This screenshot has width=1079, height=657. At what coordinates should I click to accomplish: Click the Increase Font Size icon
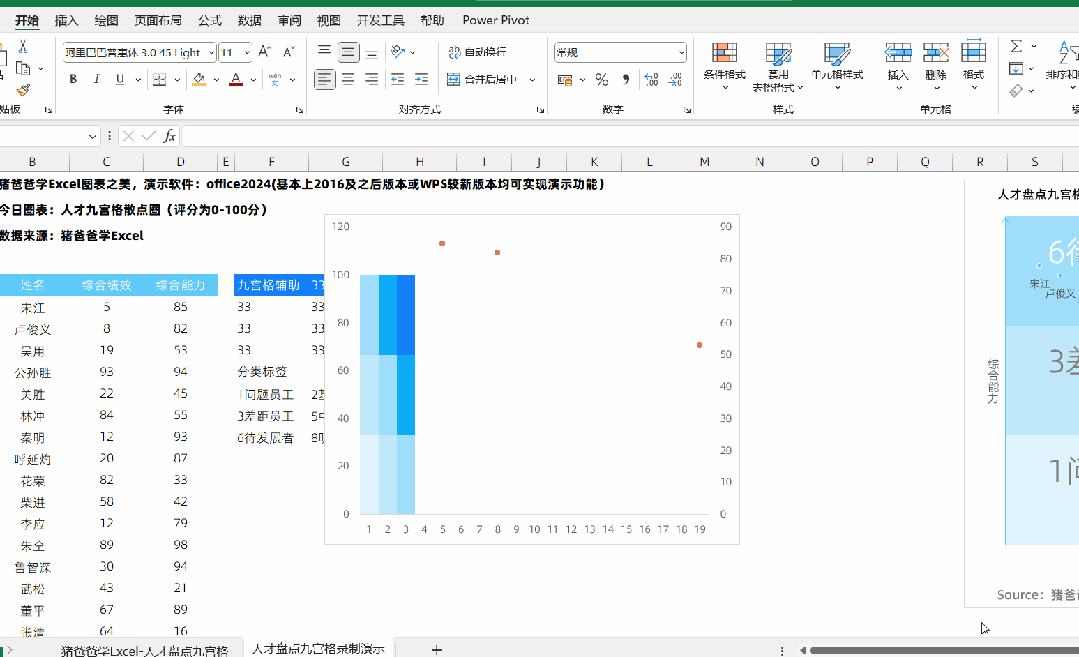click(265, 52)
